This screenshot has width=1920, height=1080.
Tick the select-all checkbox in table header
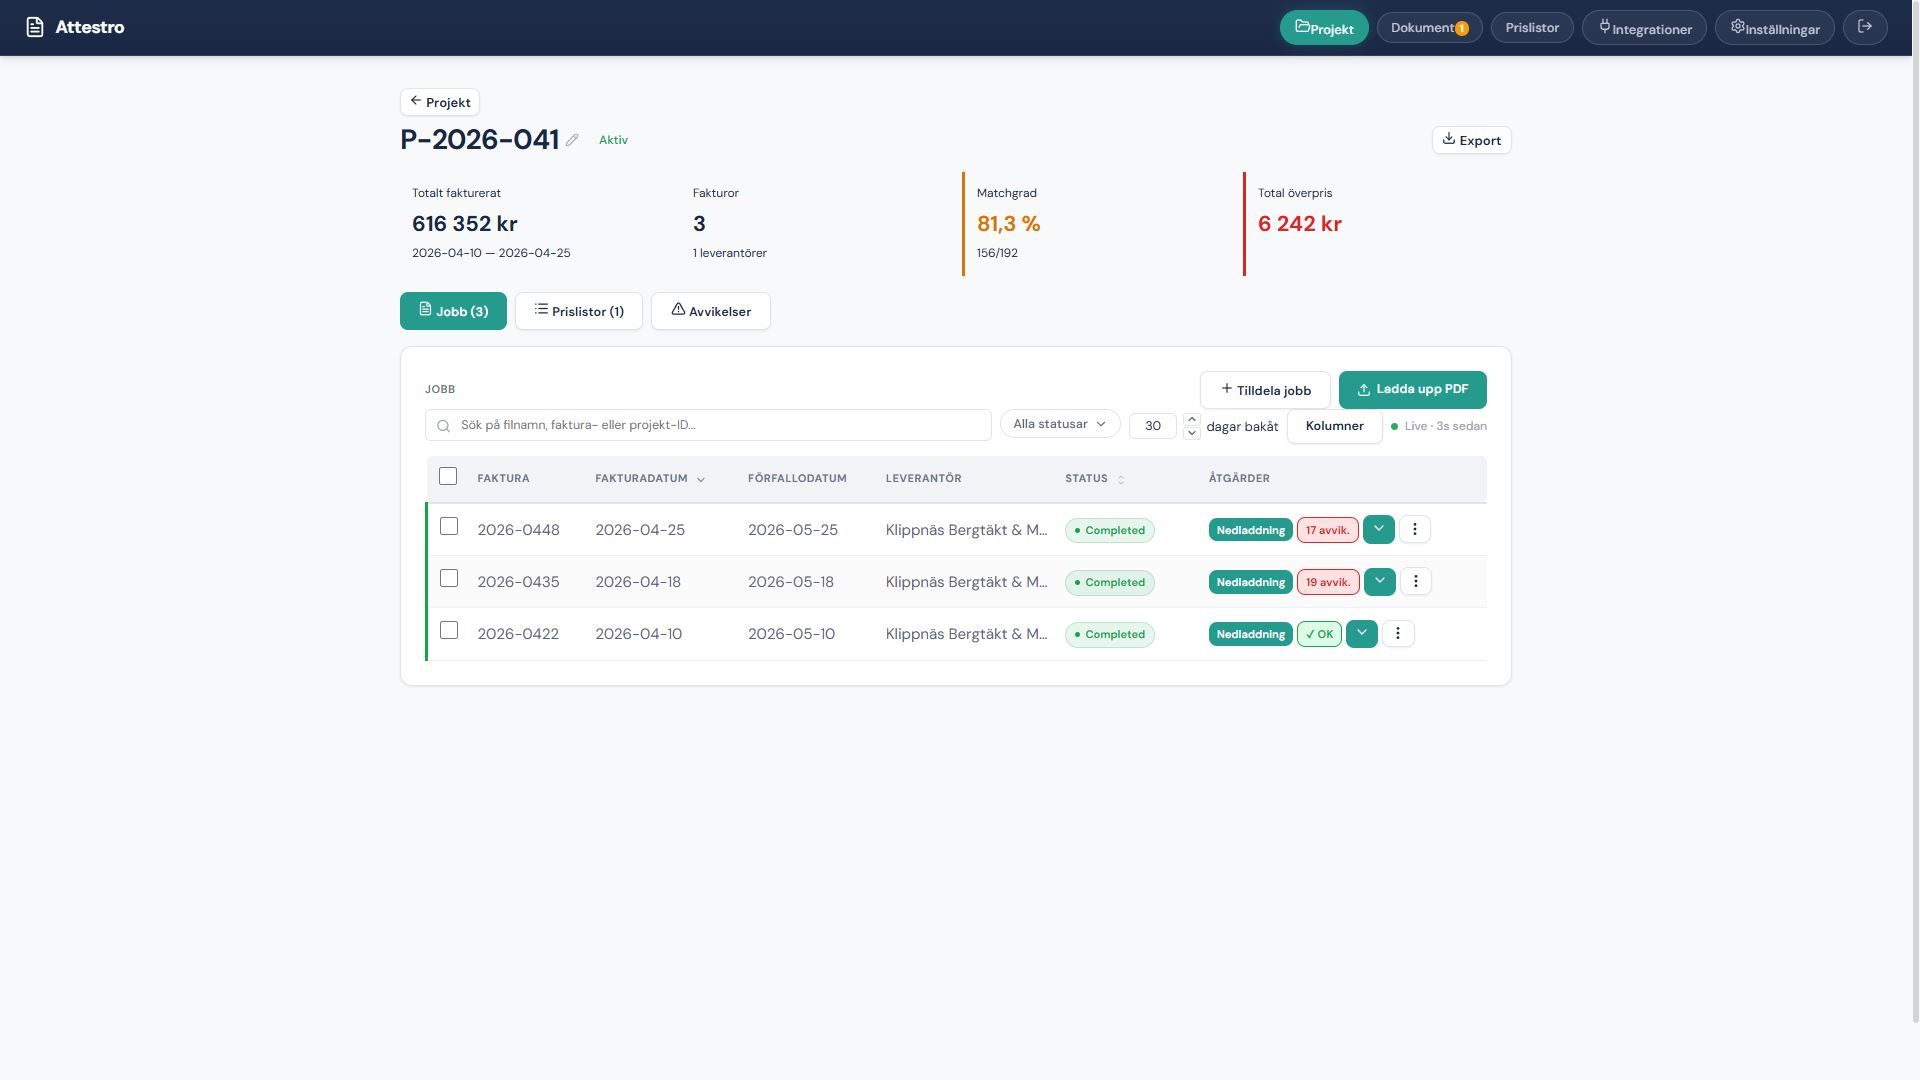click(448, 476)
